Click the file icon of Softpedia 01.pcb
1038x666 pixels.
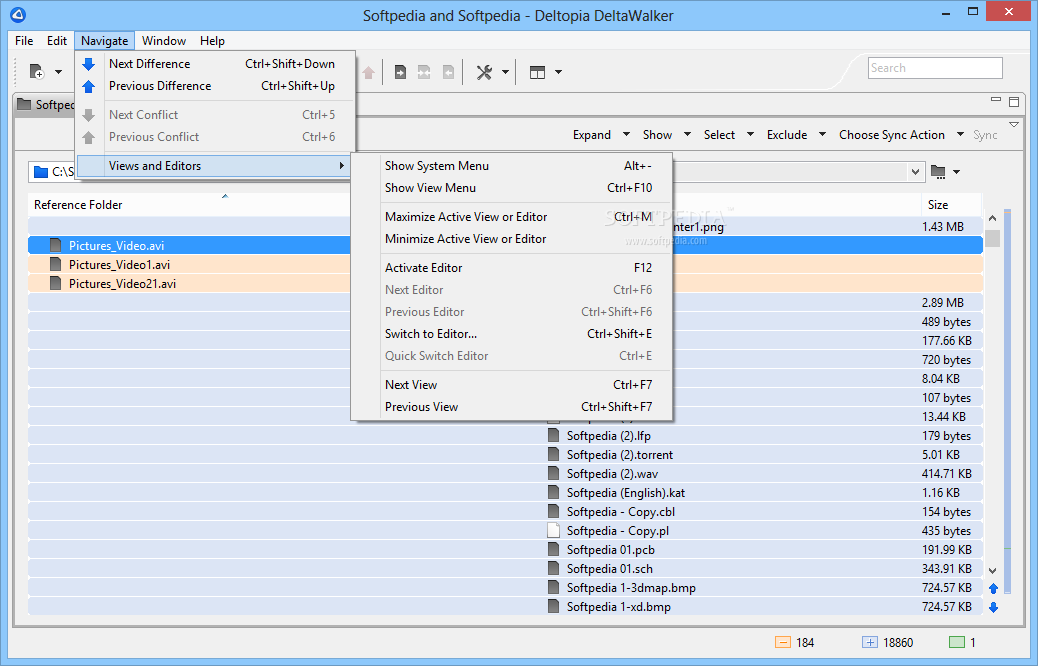pyautogui.click(x=553, y=549)
